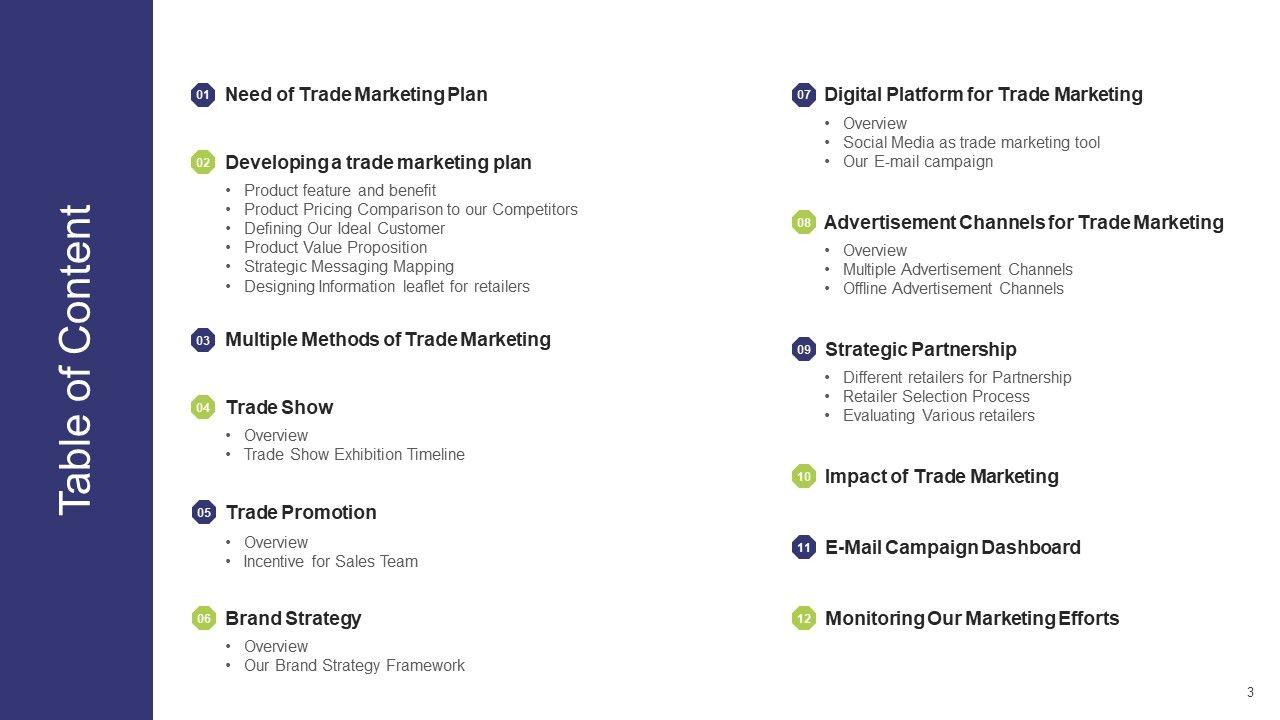Open the Need of Trade Marketing Plan heading
Image resolution: width=1280 pixels, height=720 pixels.
(356, 95)
